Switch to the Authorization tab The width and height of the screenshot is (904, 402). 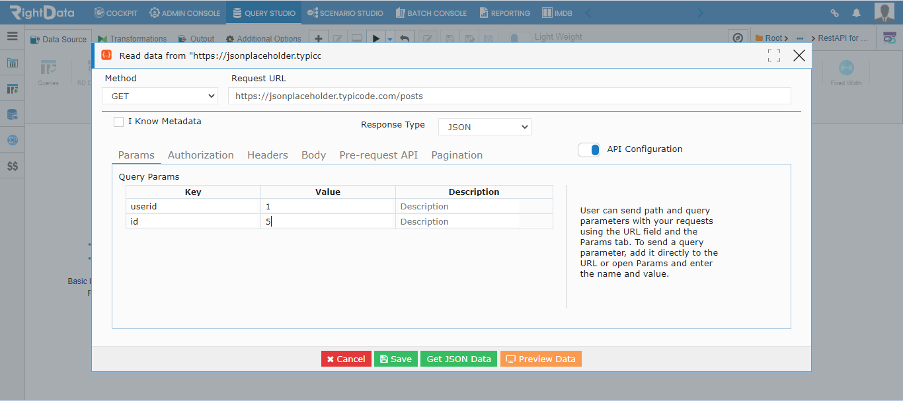[201, 155]
